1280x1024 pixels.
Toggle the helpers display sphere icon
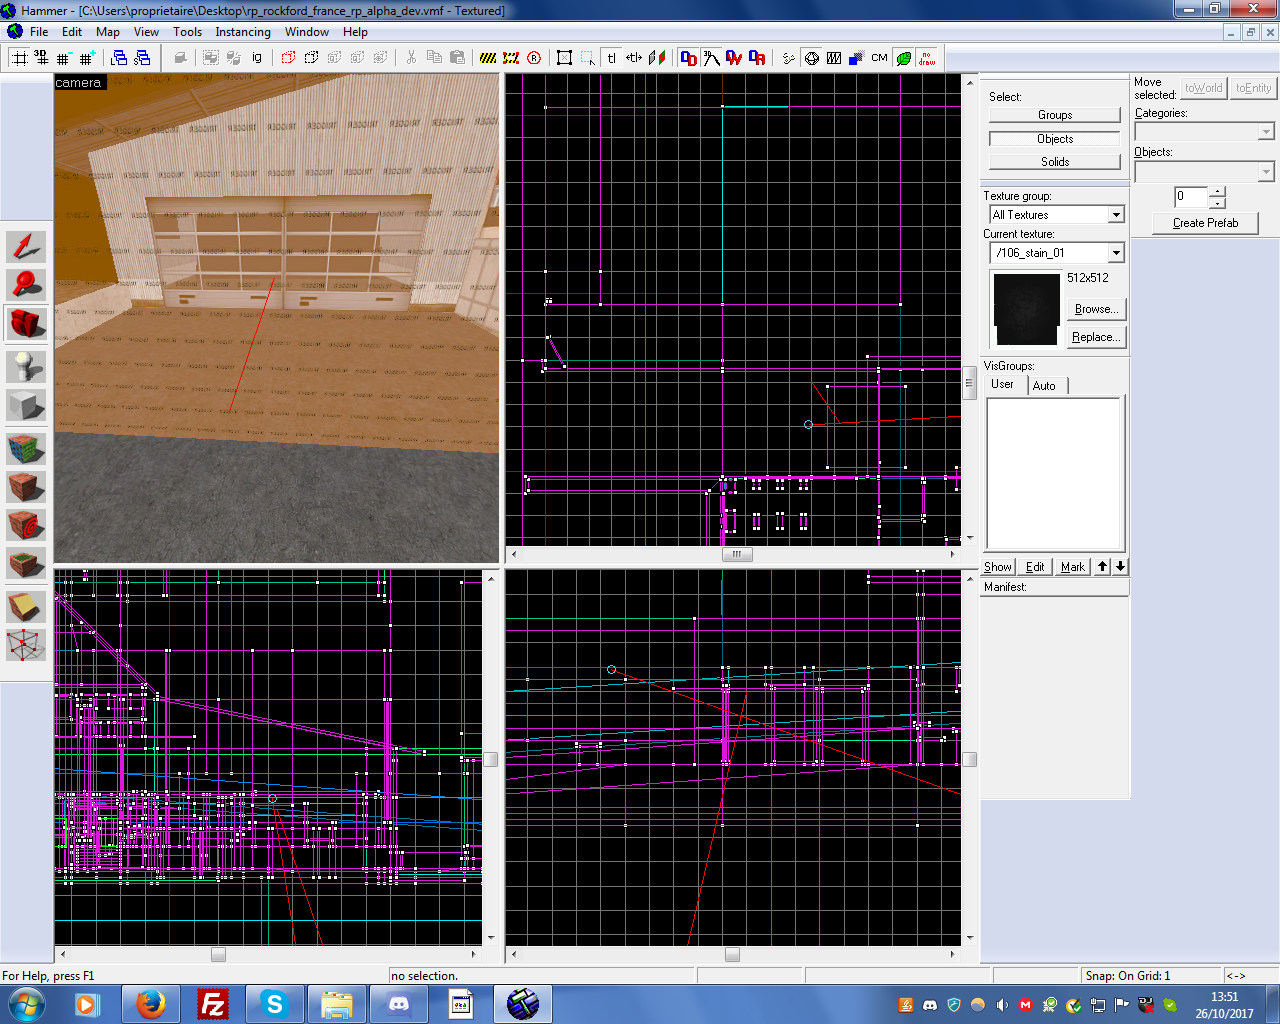[x=811, y=58]
